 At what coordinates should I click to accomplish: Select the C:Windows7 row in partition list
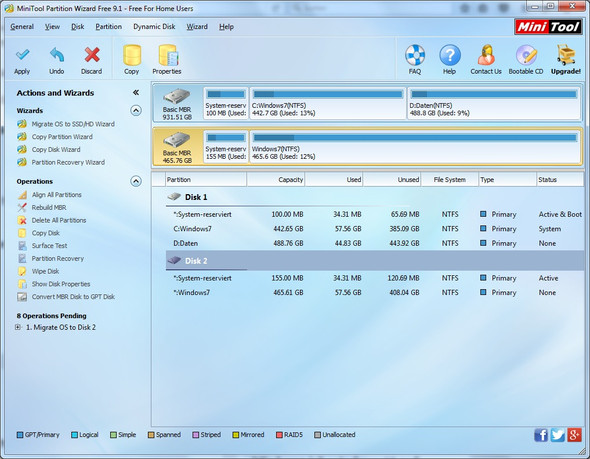point(375,229)
